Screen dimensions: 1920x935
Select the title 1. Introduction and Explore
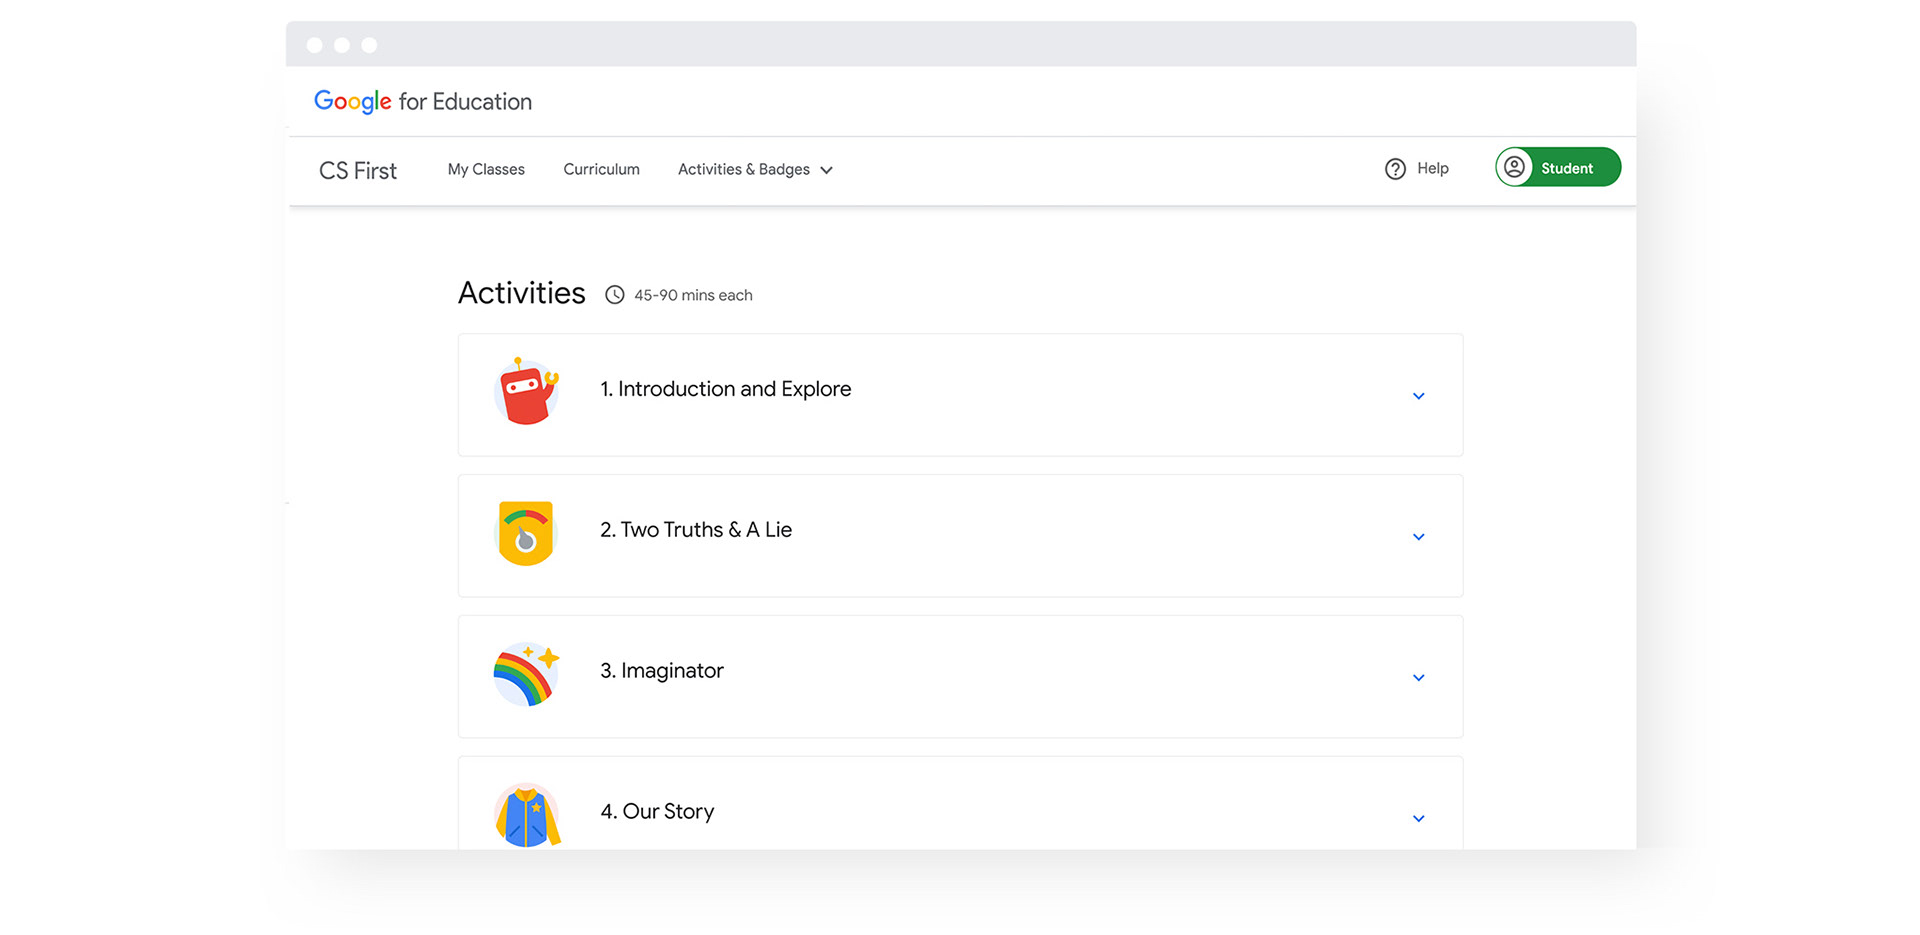tap(726, 389)
